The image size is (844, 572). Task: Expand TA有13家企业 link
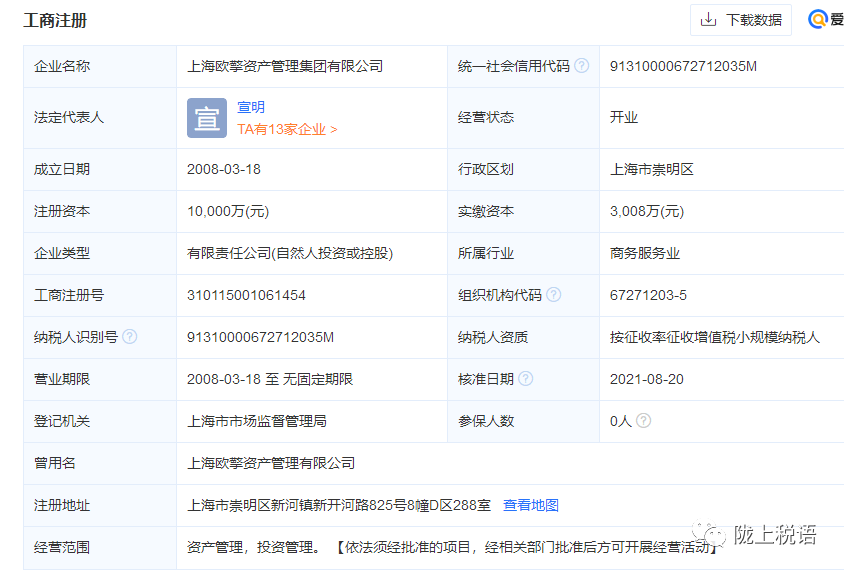tap(287, 129)
